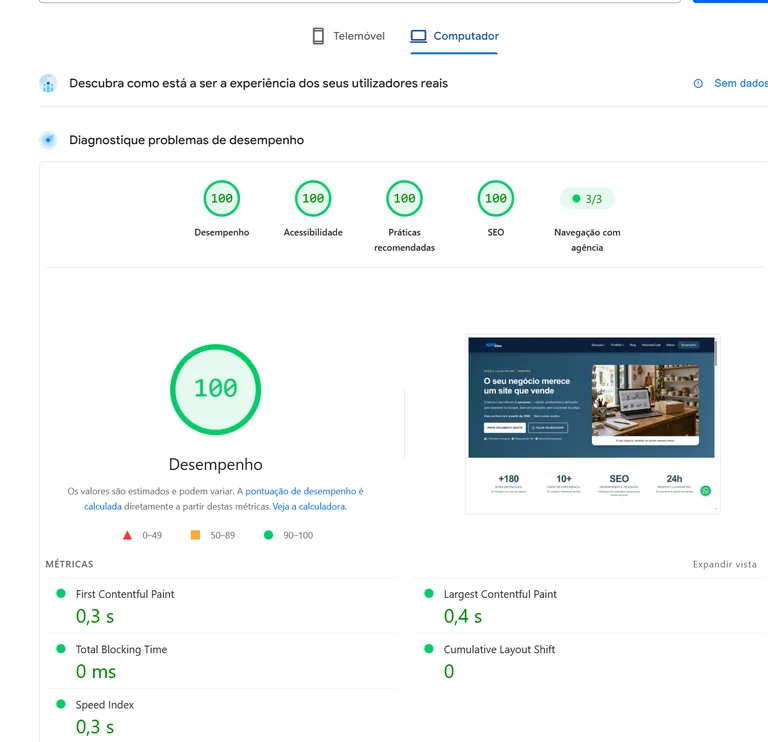Screen dimensions: 768x742
Task: Click the red triangle 0–49 legend icon
Action: tap(127, 535)
